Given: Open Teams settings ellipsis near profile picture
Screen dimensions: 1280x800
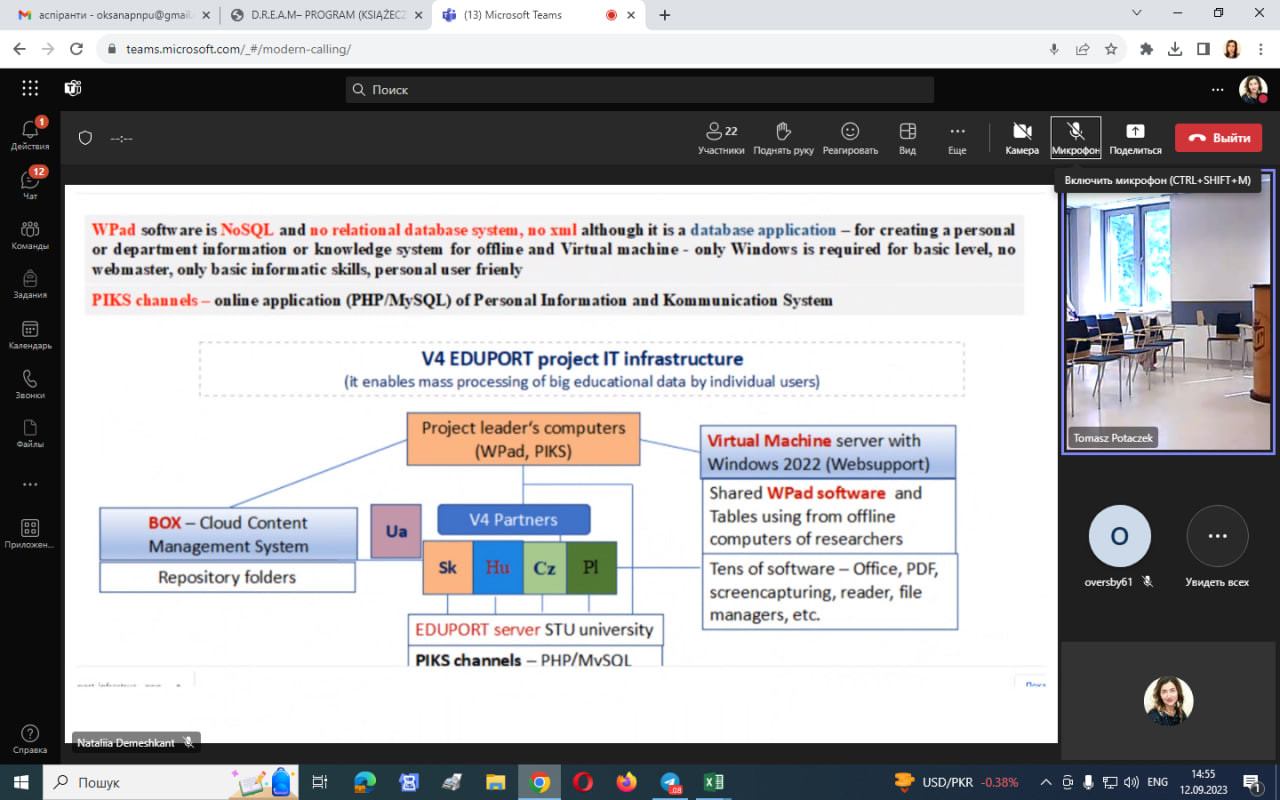Looking at the screenshot, I should 1217,89.
